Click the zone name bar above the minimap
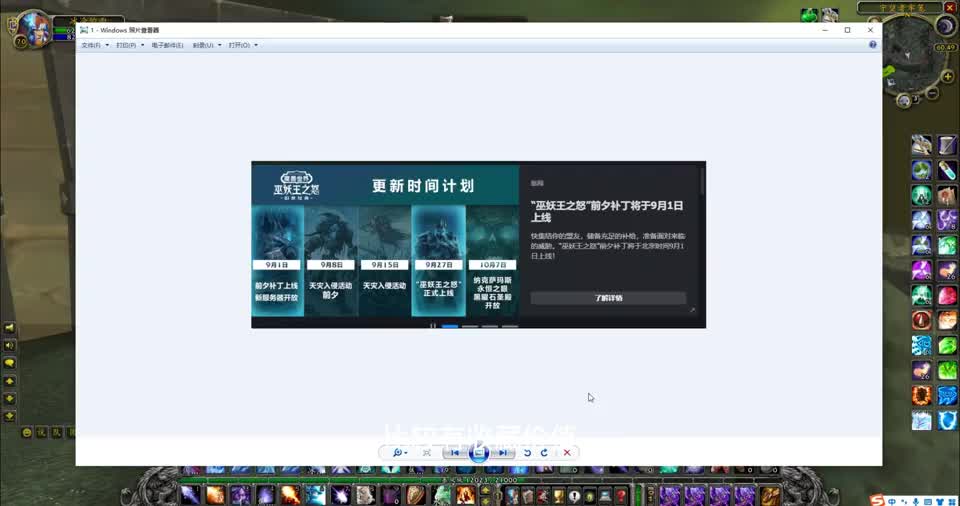 tap(899, 7)
